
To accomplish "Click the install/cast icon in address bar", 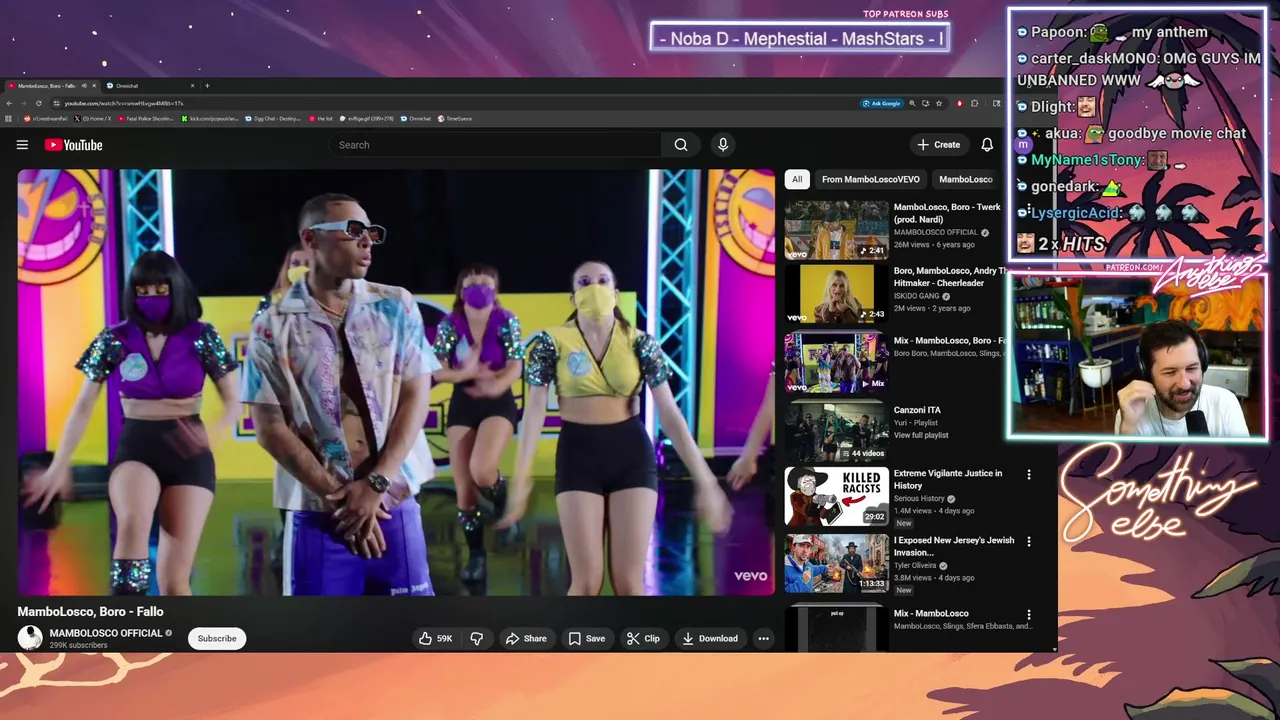I will click(925, 103).
